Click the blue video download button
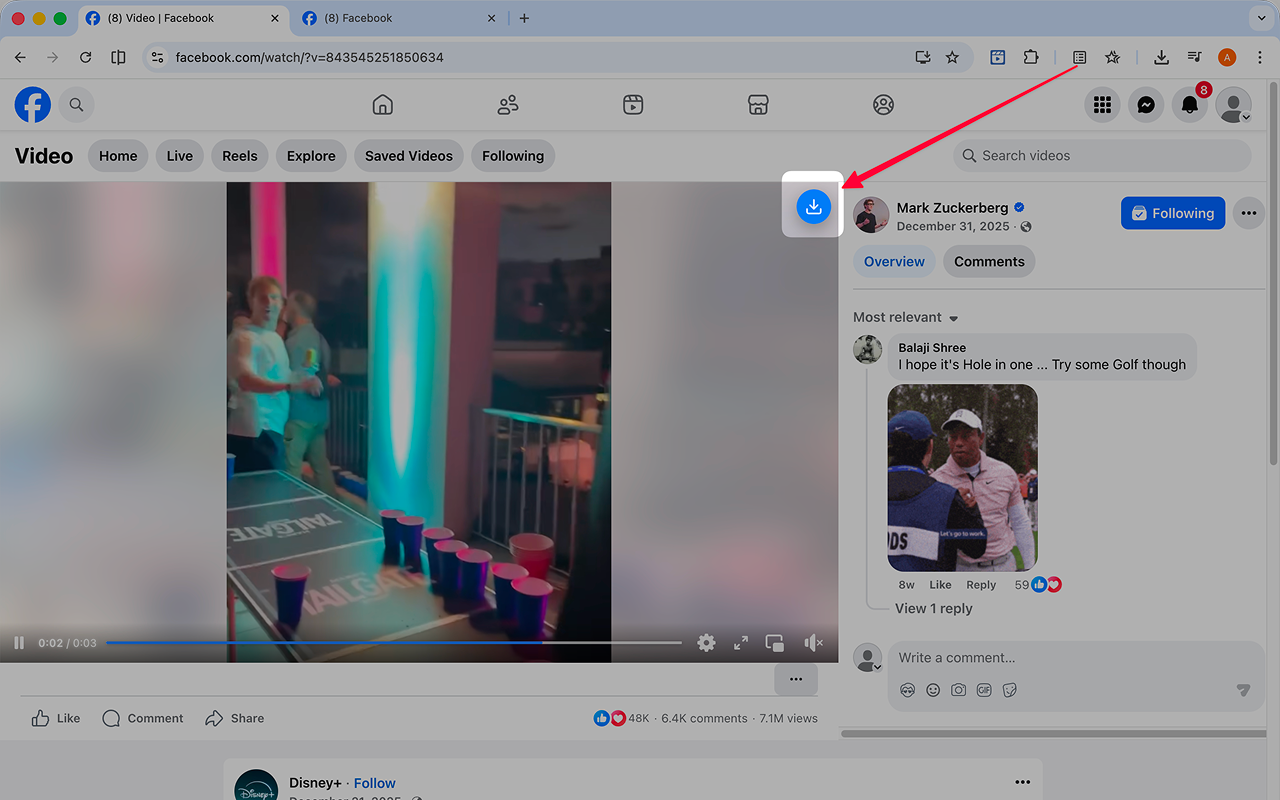The height and width of the screenshot is (800, 1280). coord(814,207)
